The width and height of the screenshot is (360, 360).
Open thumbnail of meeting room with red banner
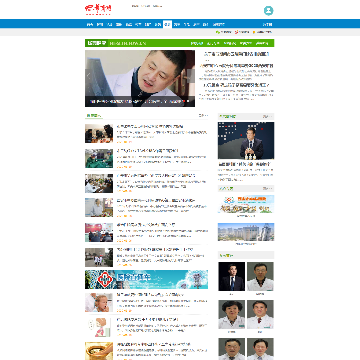pos(99,232)
